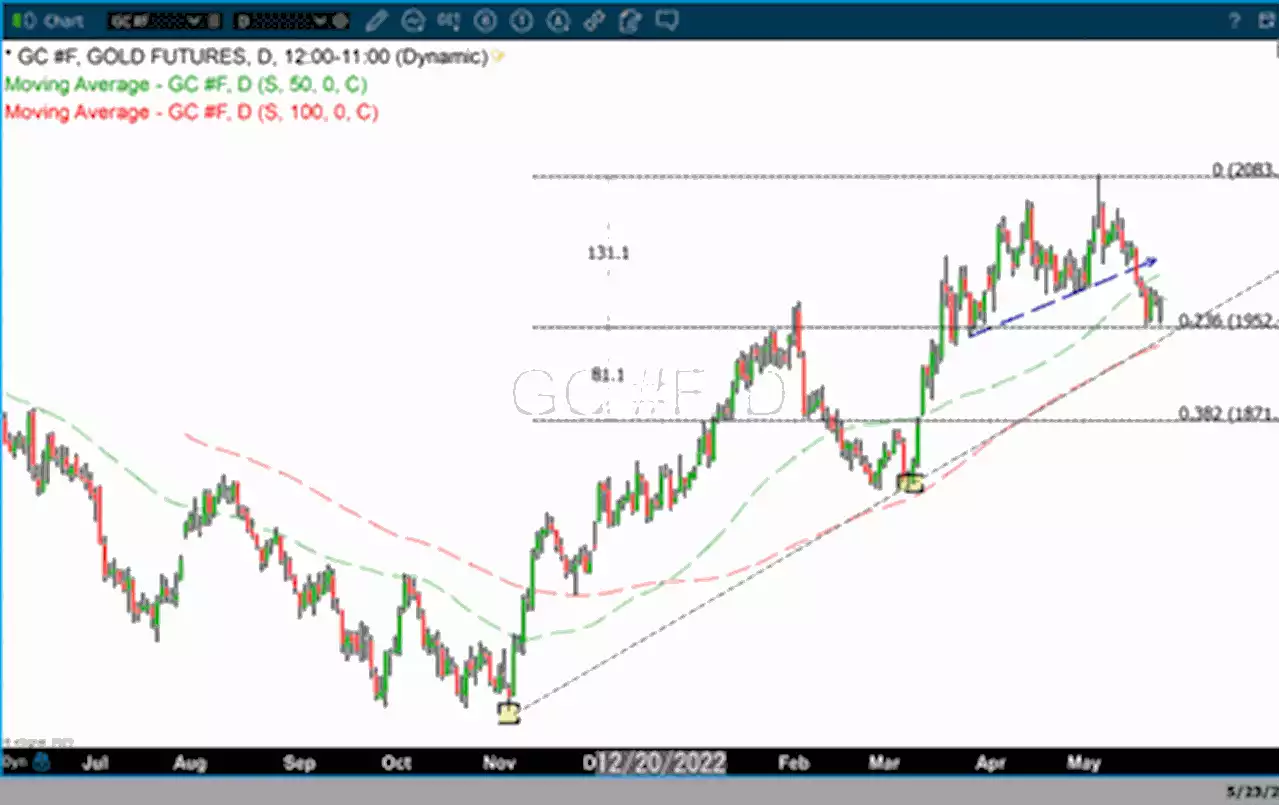Click the 0.382 (1871) Fibonacci level label
Screen dimensions: 1280x805
point(1229,413)
